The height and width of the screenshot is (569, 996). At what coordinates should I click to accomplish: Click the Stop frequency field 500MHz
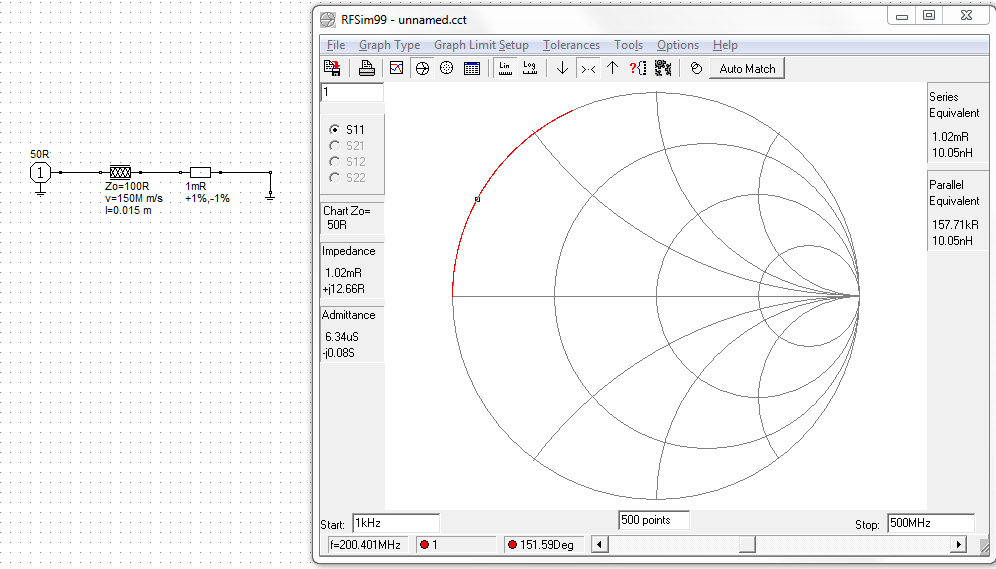click(x=931, y=523)
